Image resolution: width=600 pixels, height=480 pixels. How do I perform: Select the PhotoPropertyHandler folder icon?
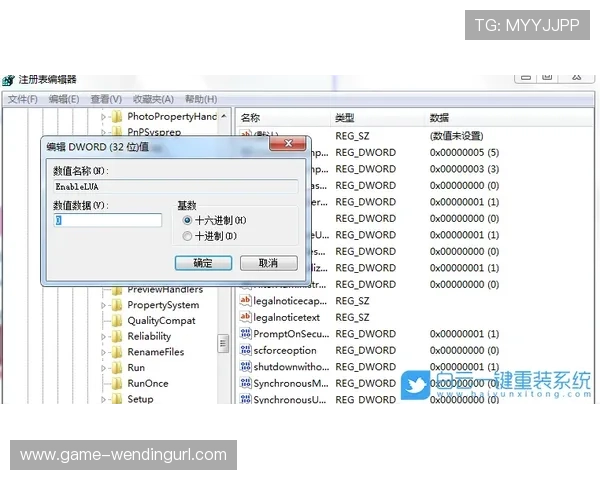[x=117, y=116]
